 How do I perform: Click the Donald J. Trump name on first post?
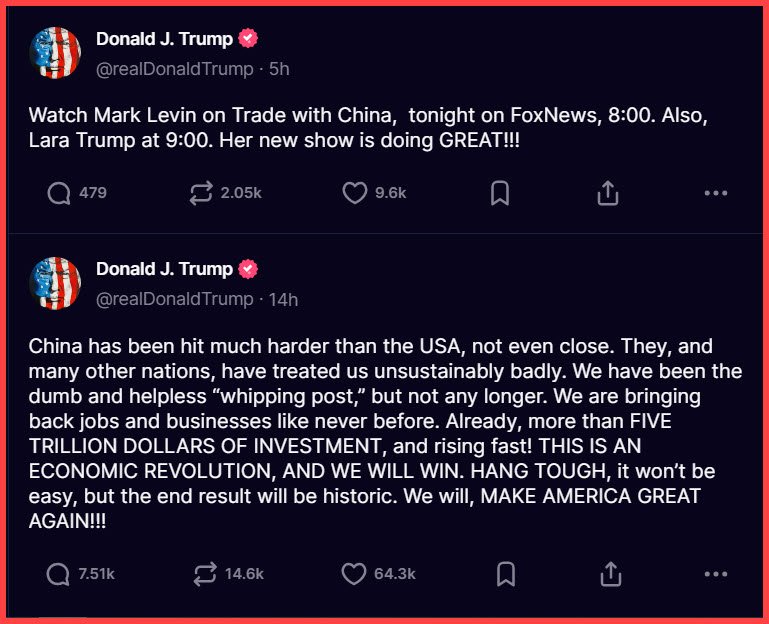pos(164,39)
